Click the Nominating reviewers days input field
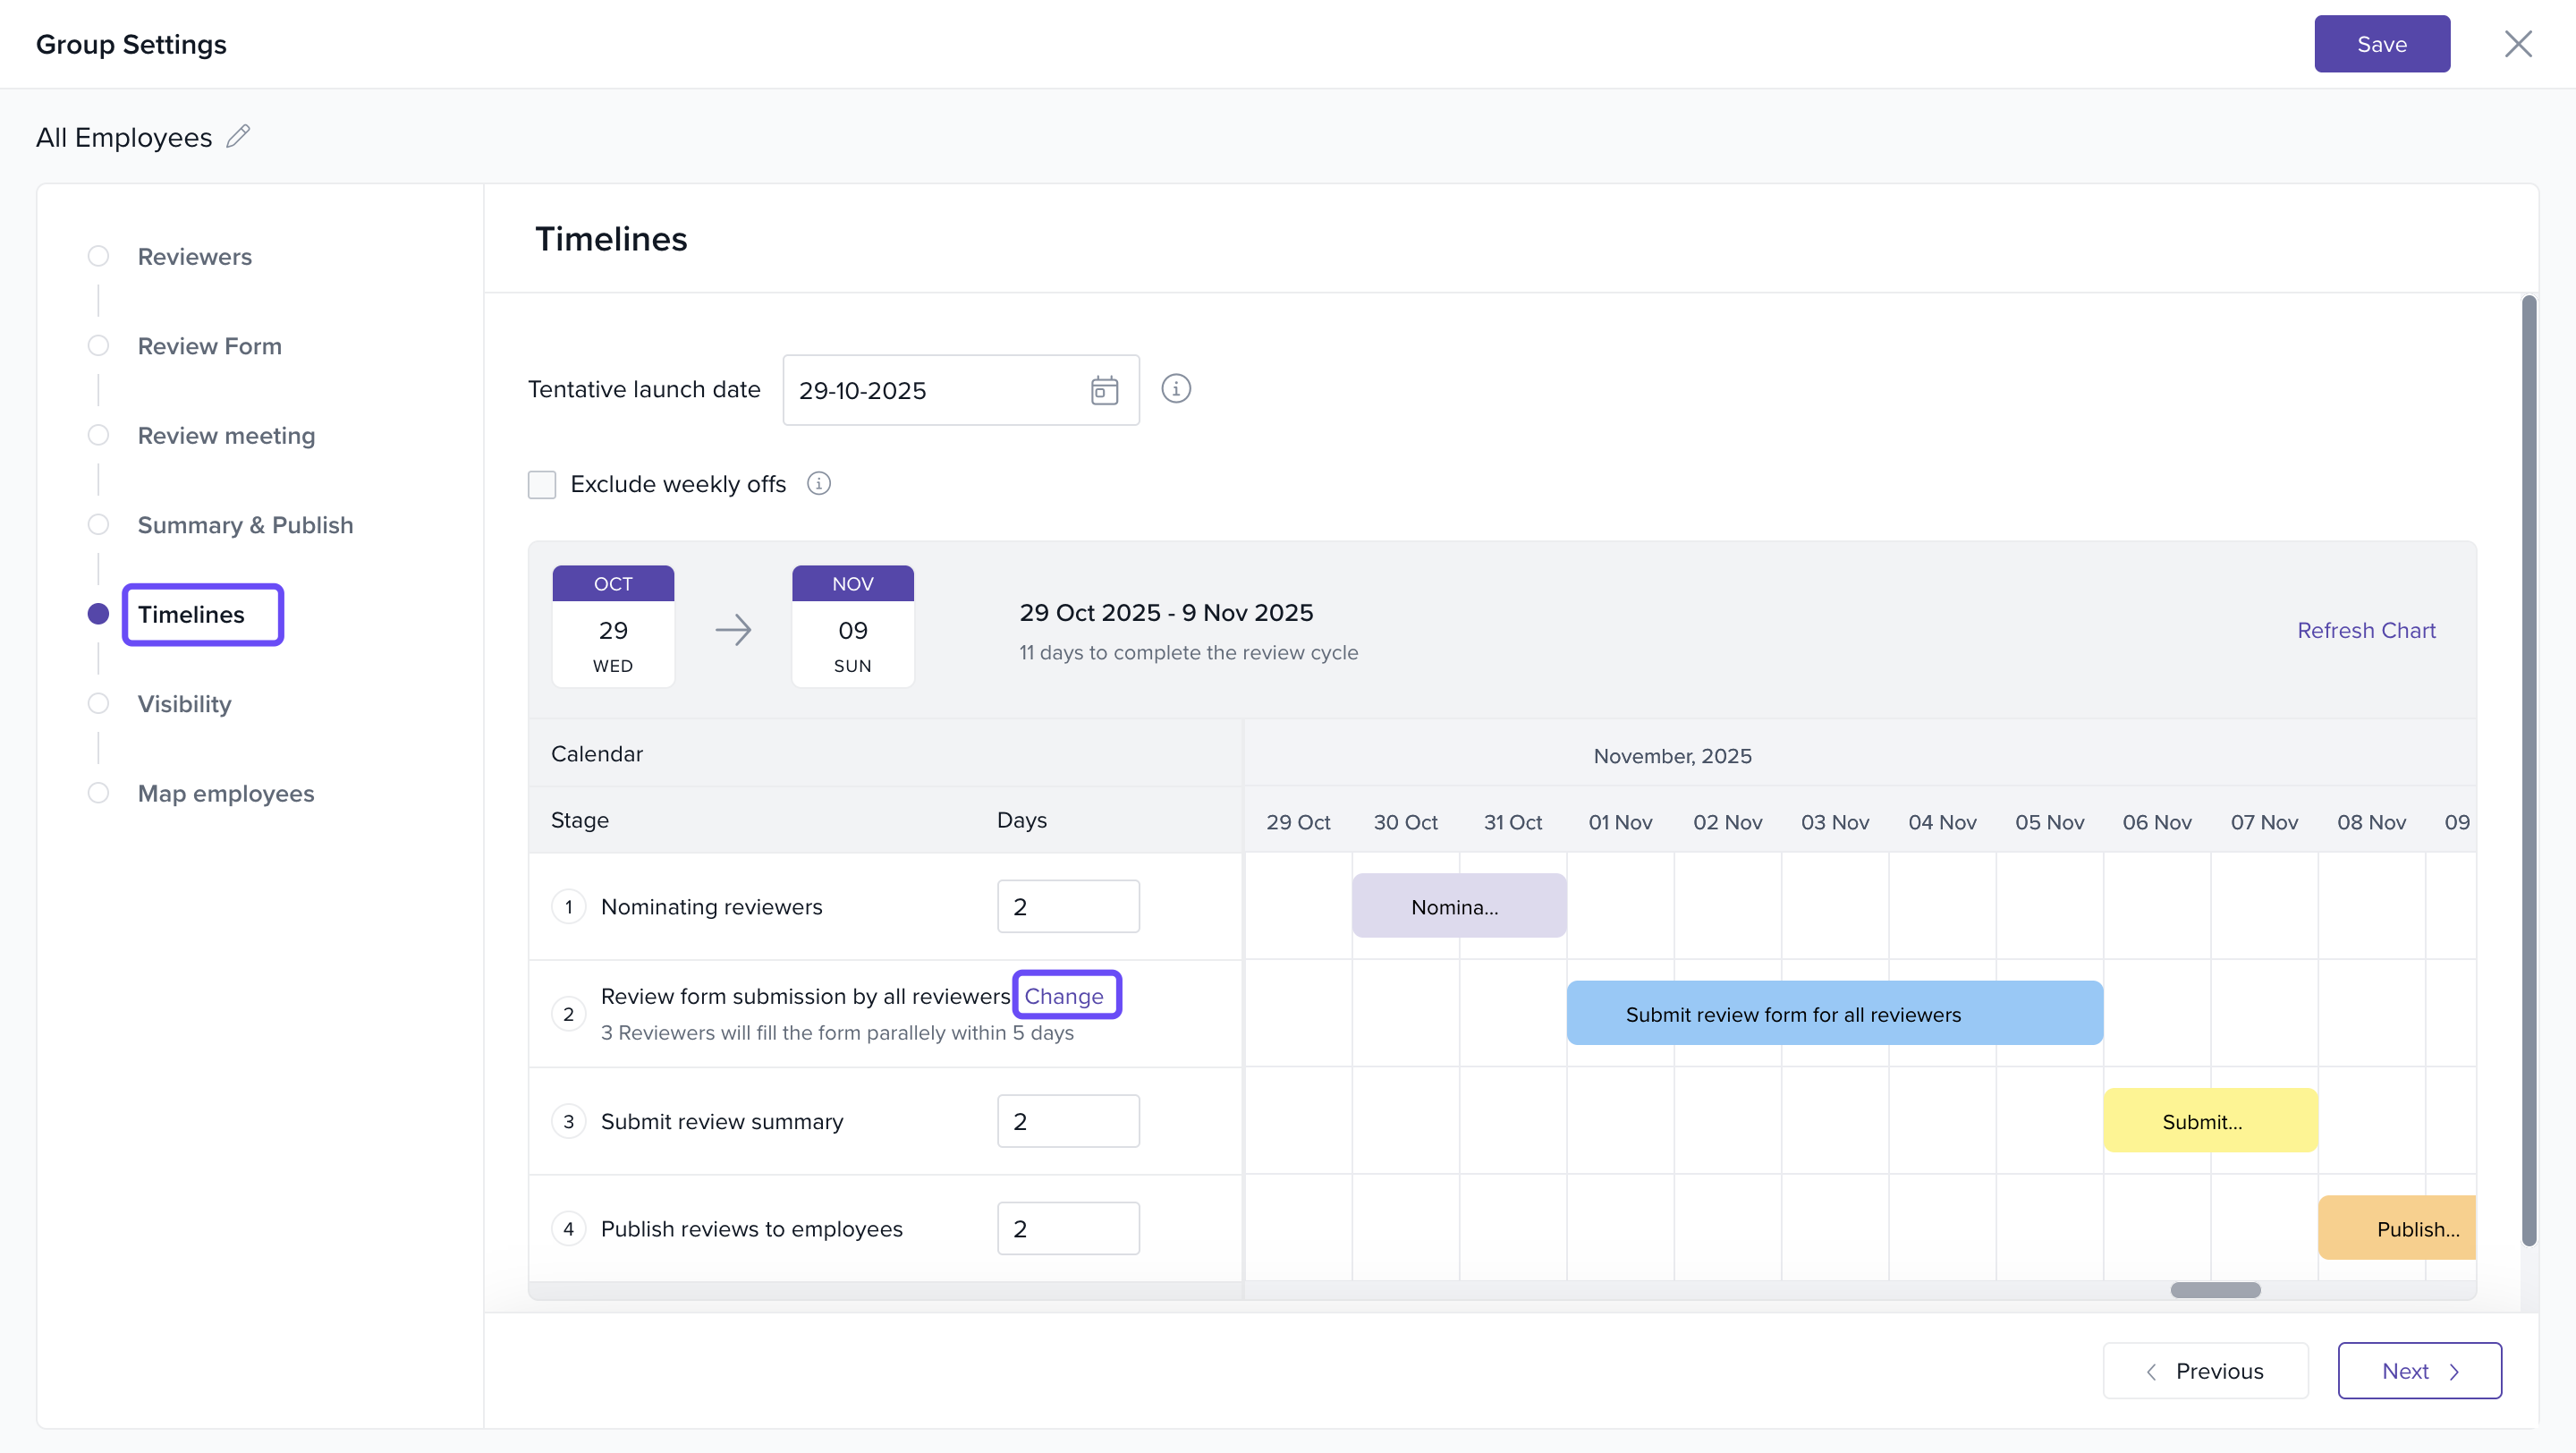2576x1453 pixels. click(1068, 907)
